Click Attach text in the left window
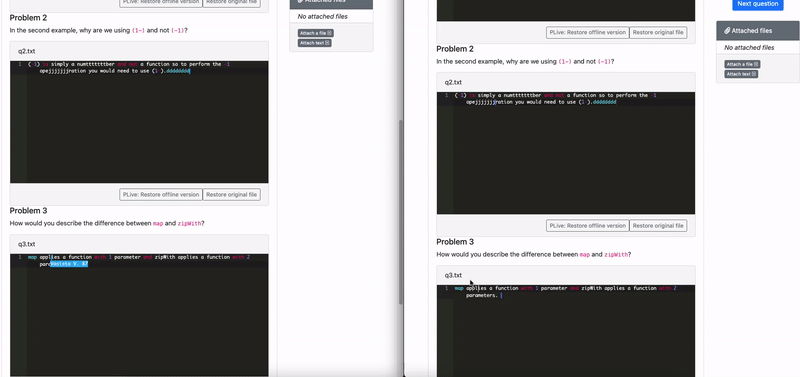 click(x=314, y=43)
